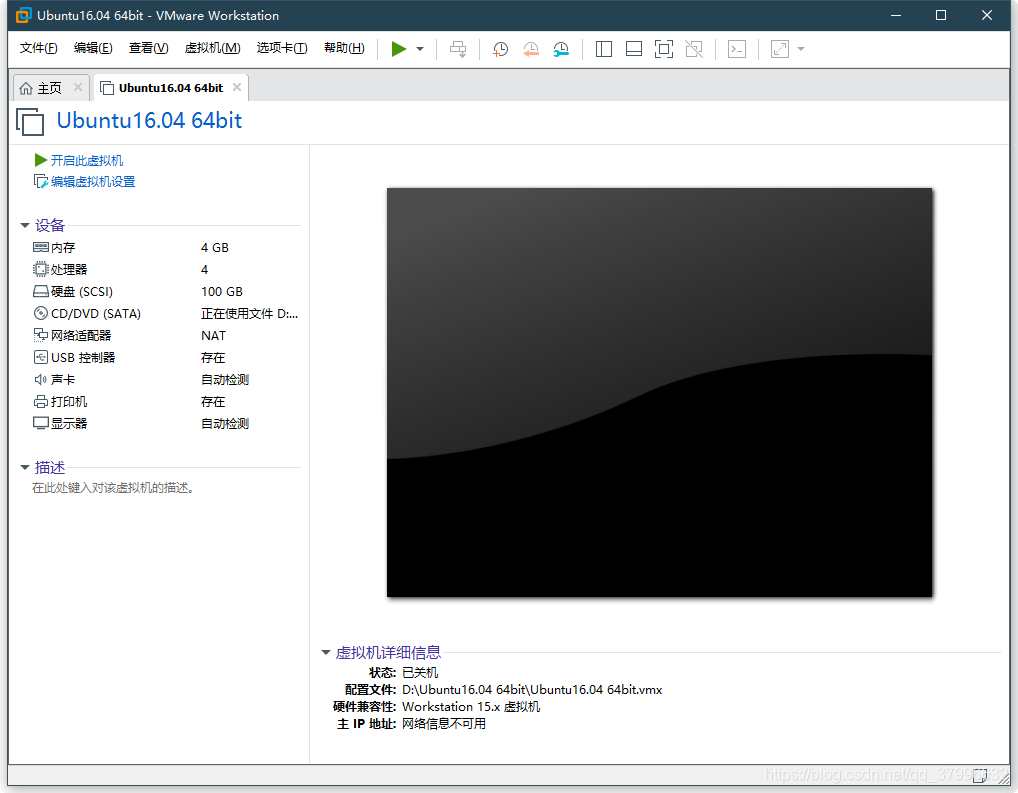Click the 处理器 processor device icon
The image size is (1018, 793).
point(40,270)
